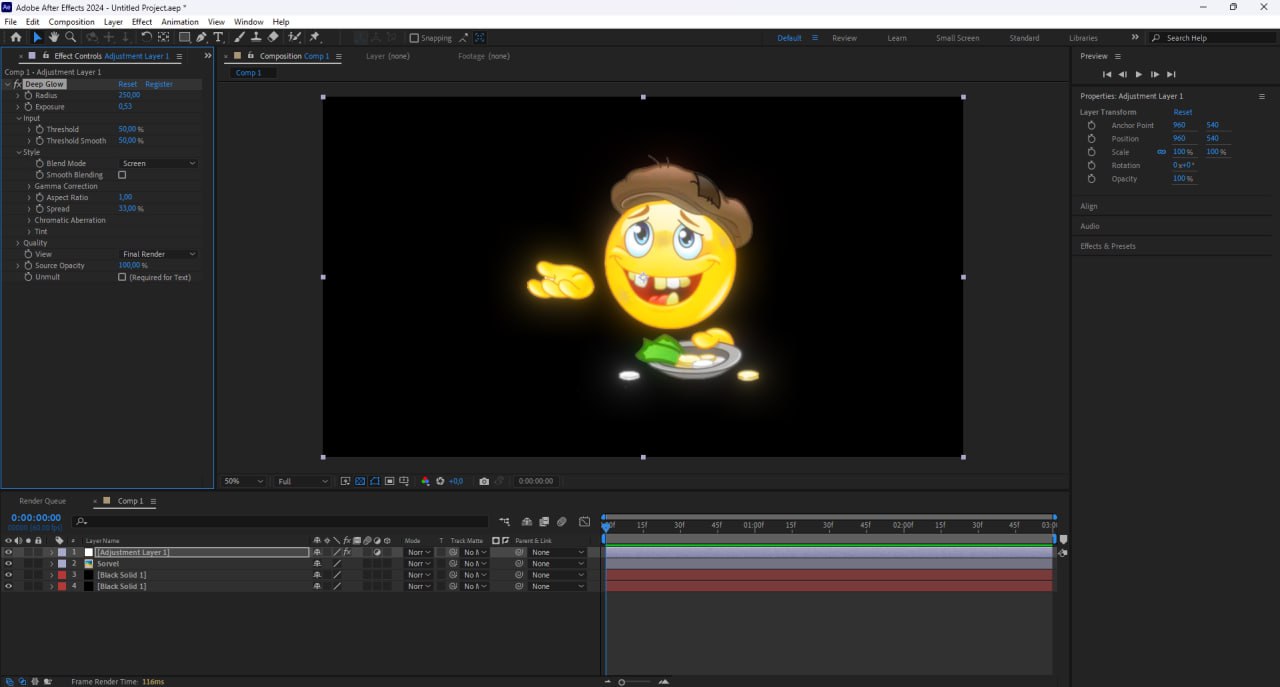This screenshot has width=1280, height=687.
Task: Check the Smooth Blending checkbox
Action: [x=122, y=175]
